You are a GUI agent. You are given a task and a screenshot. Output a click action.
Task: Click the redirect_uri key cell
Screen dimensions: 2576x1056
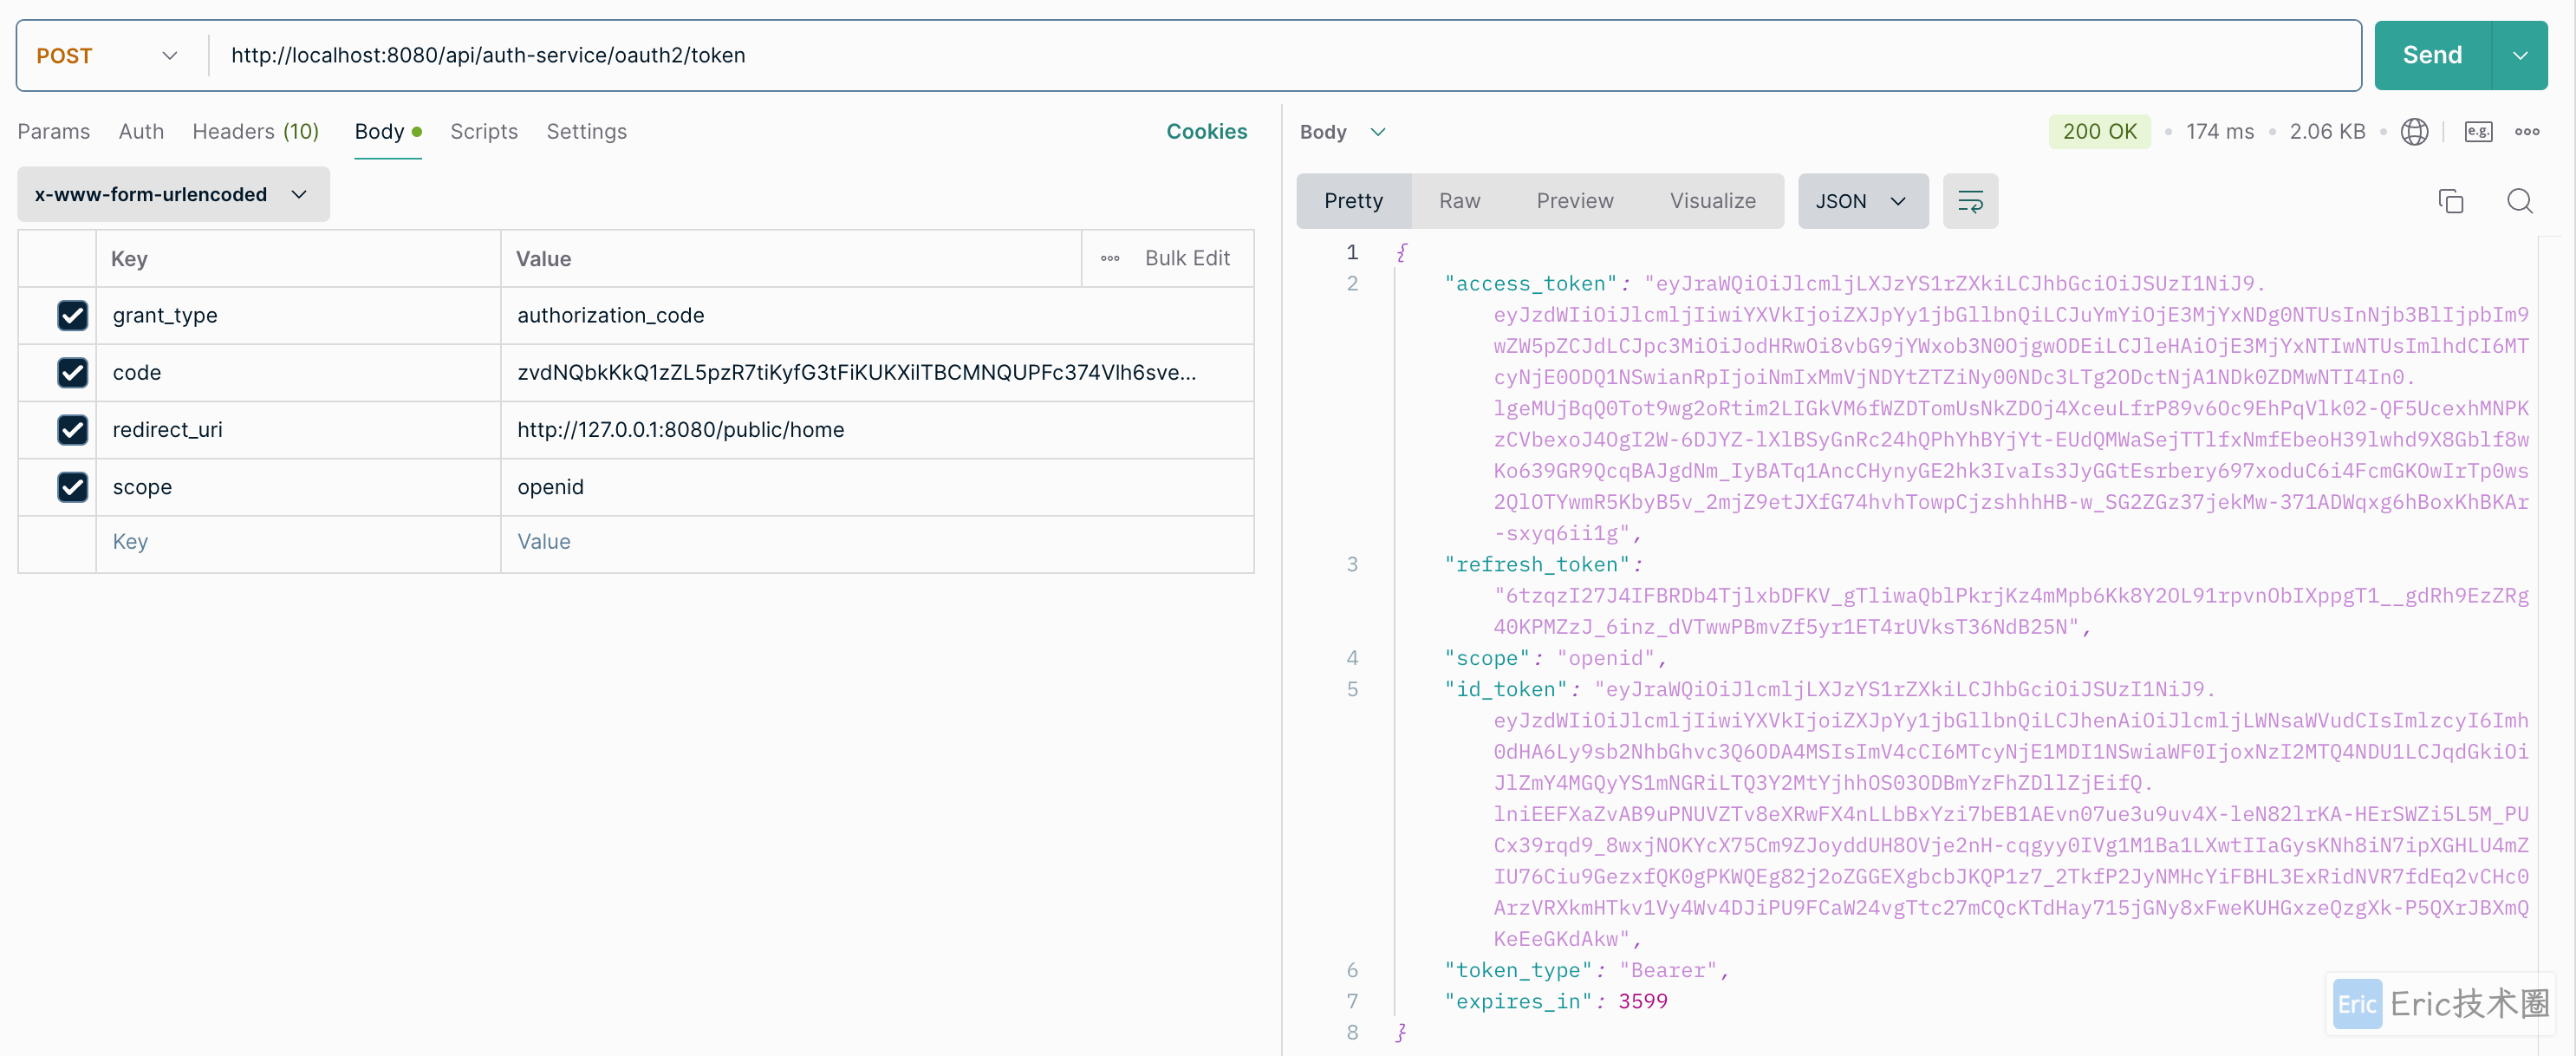(x=298, y=429)
